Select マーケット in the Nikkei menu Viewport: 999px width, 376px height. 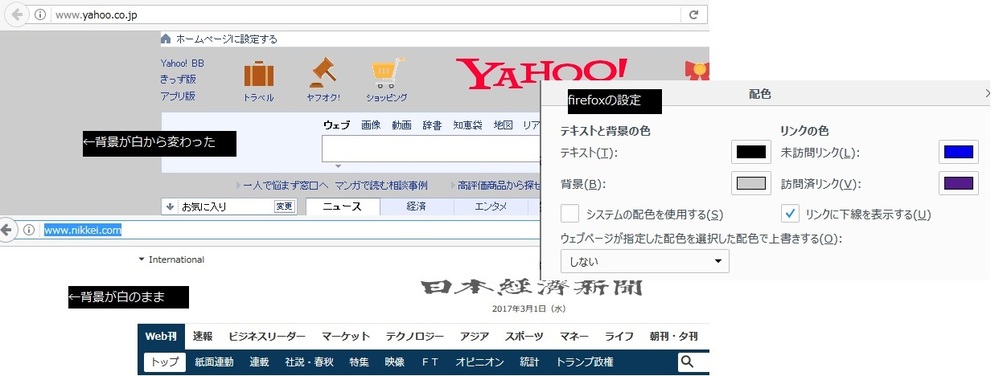pos(345,336)
